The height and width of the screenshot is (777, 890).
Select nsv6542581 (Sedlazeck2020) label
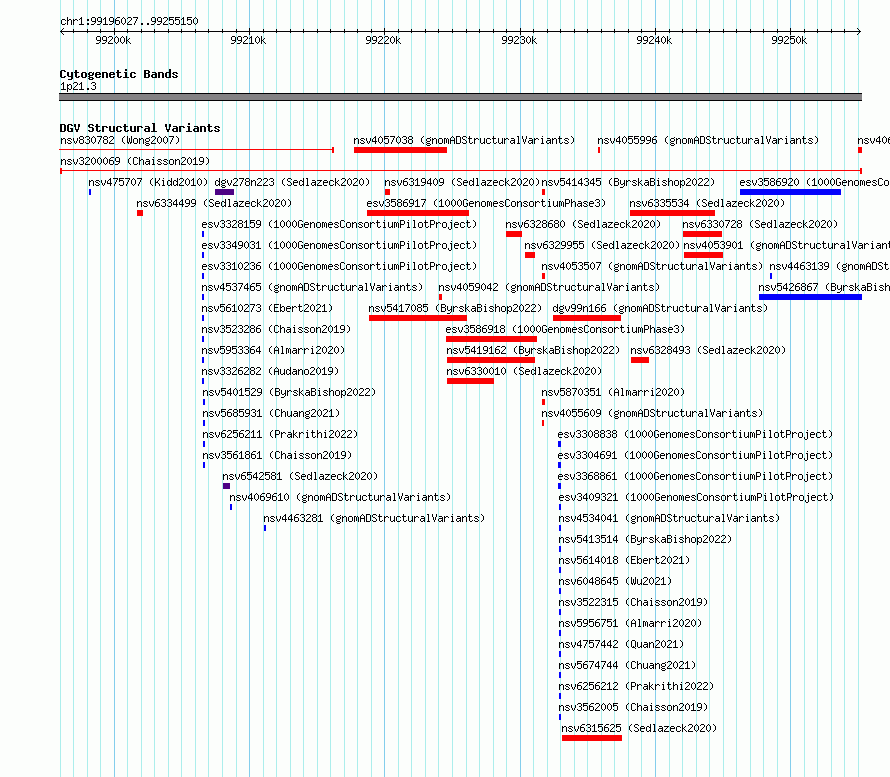(300, 476)
